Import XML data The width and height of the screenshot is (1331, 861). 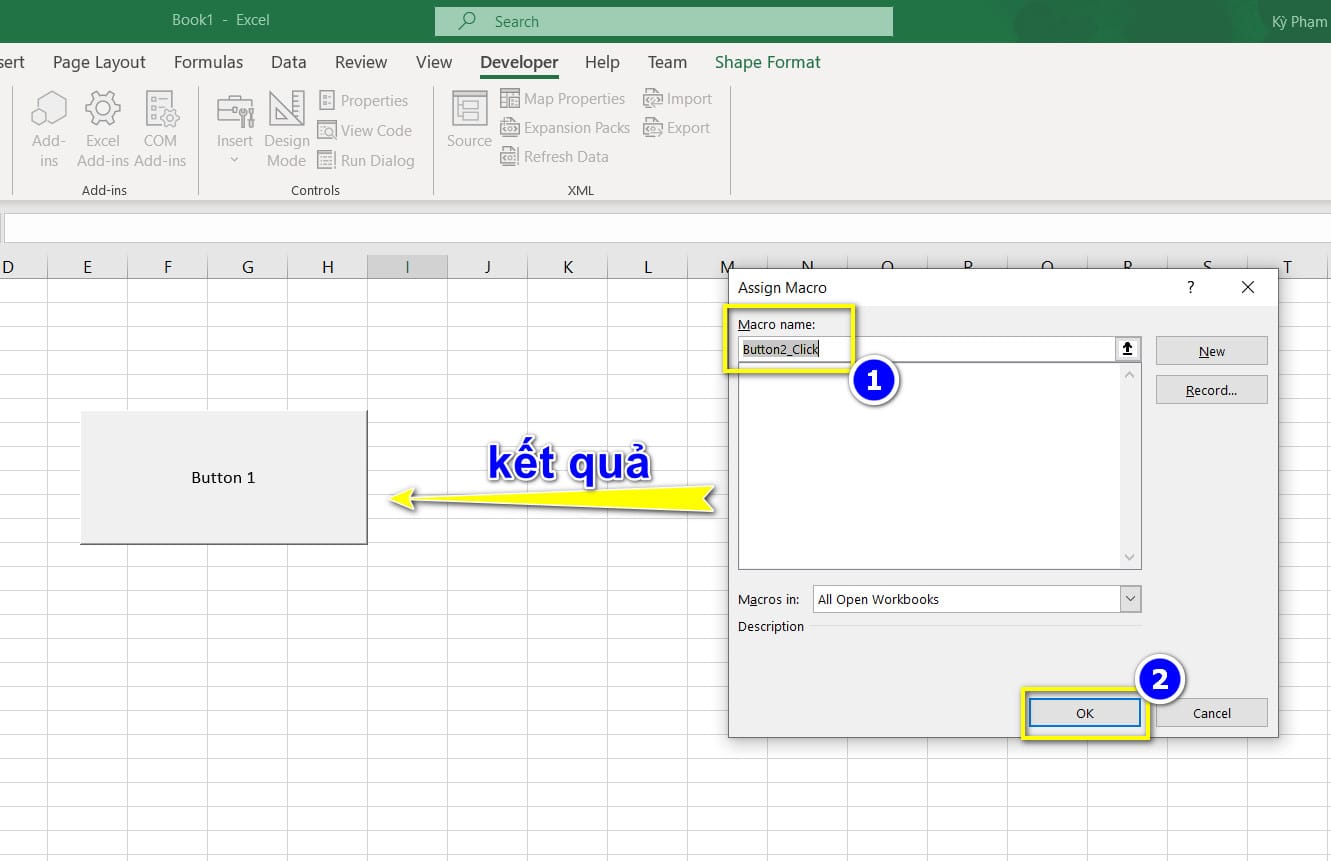[678, 98]
